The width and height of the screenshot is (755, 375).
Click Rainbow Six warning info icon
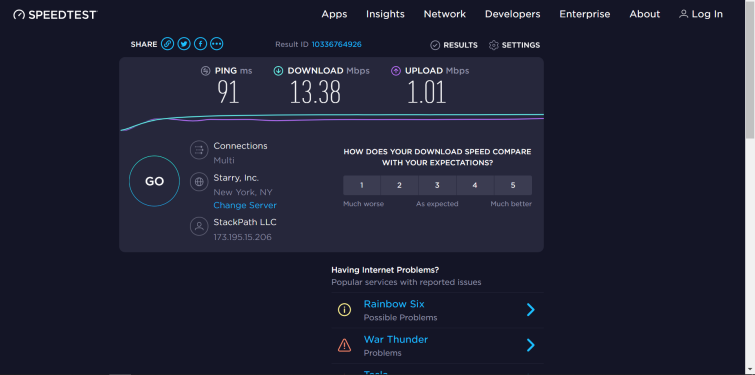click(x=344, y=310)
